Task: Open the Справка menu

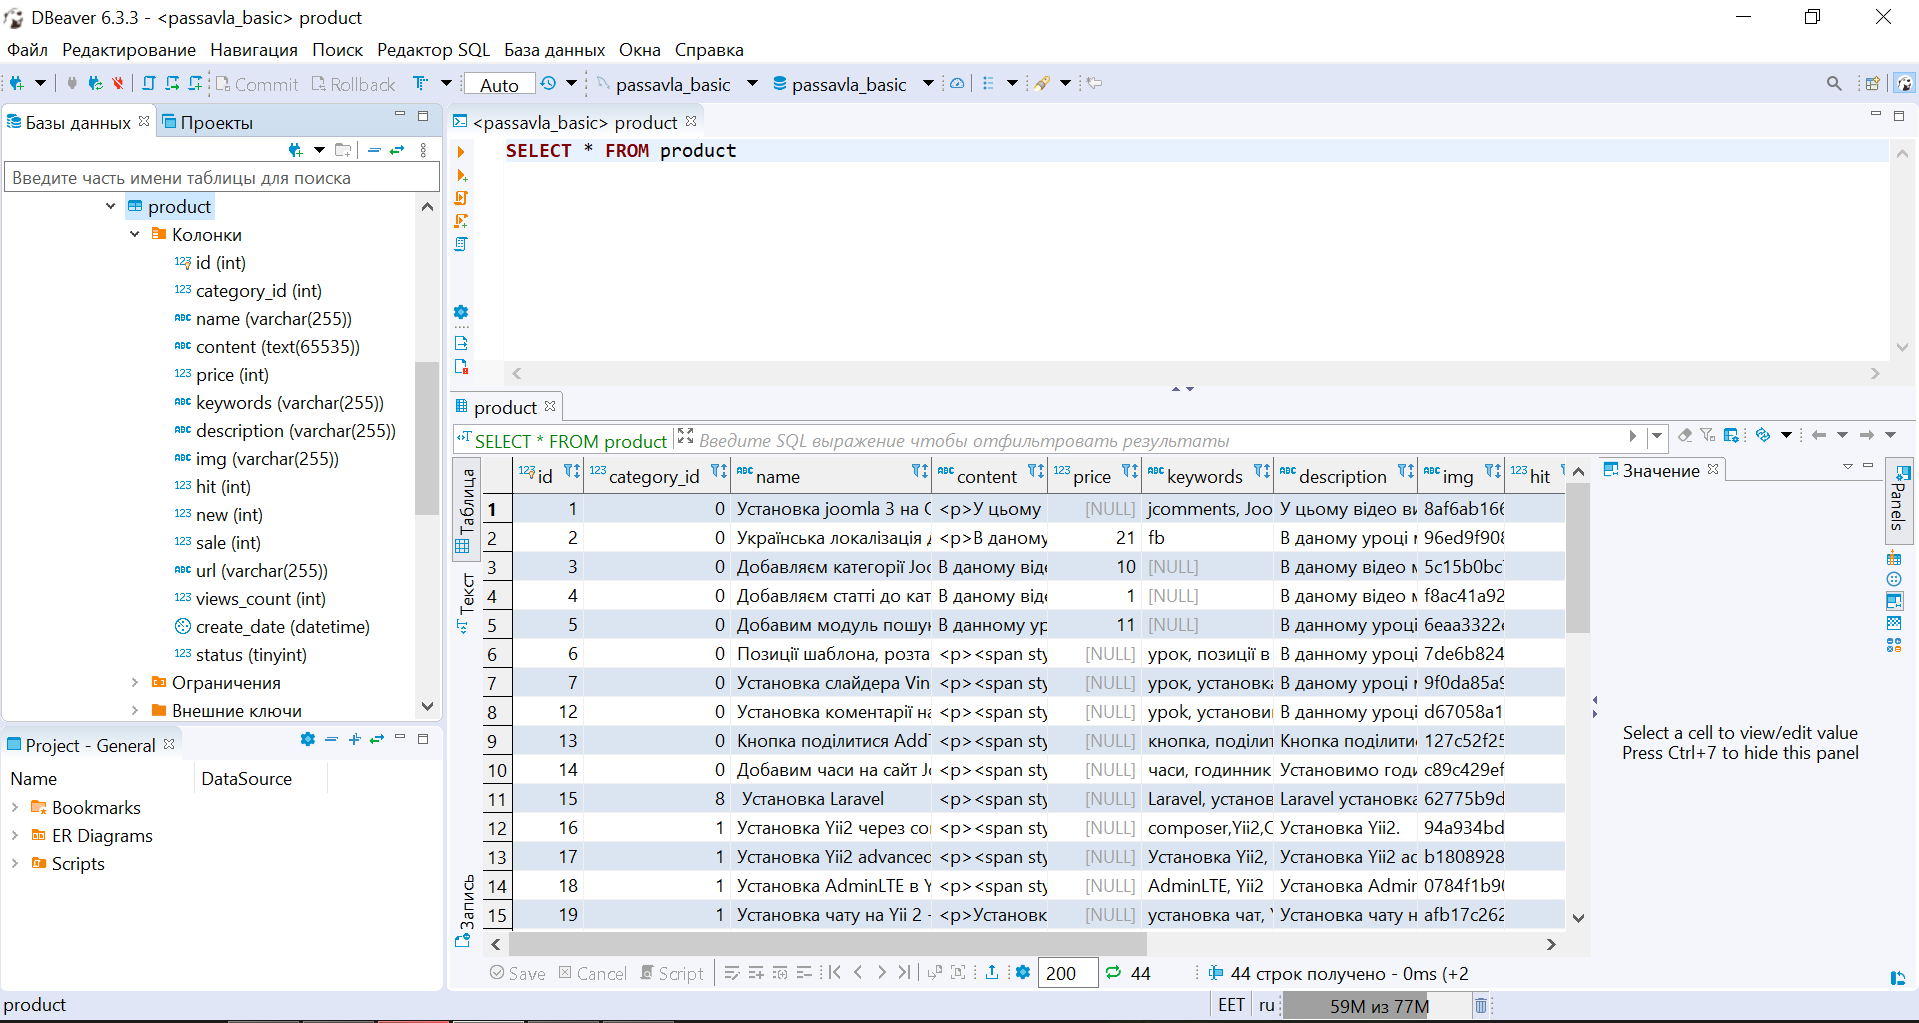Action: tap(709, 50)
